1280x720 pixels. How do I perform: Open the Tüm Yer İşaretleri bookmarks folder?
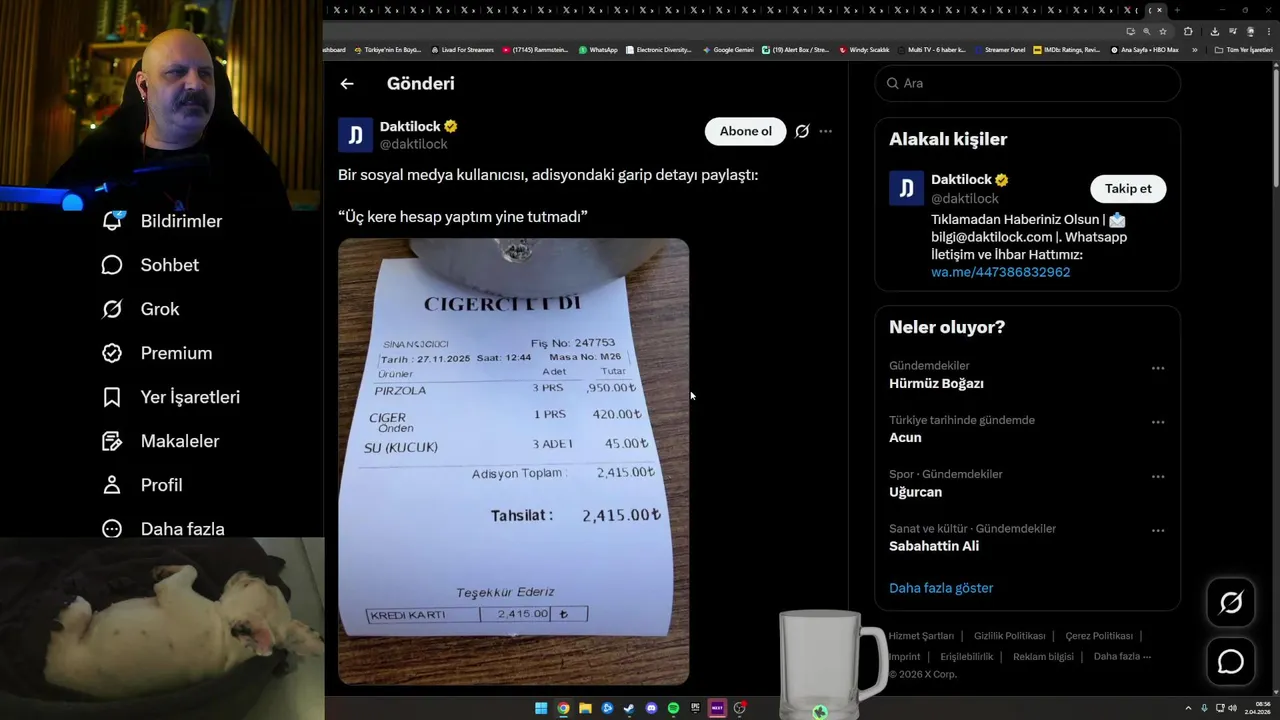(1243, 49)
